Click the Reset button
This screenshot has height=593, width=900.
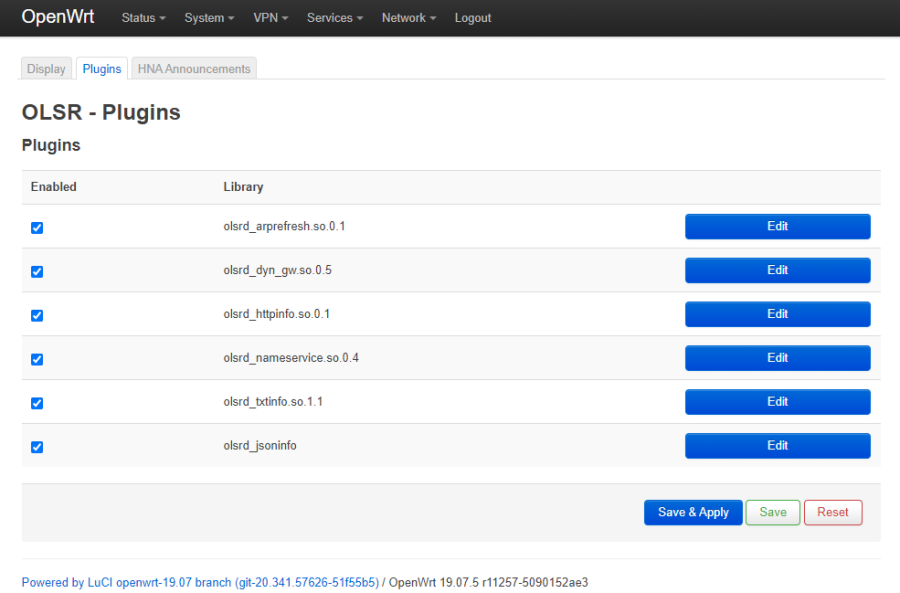(x=833, y=512)
